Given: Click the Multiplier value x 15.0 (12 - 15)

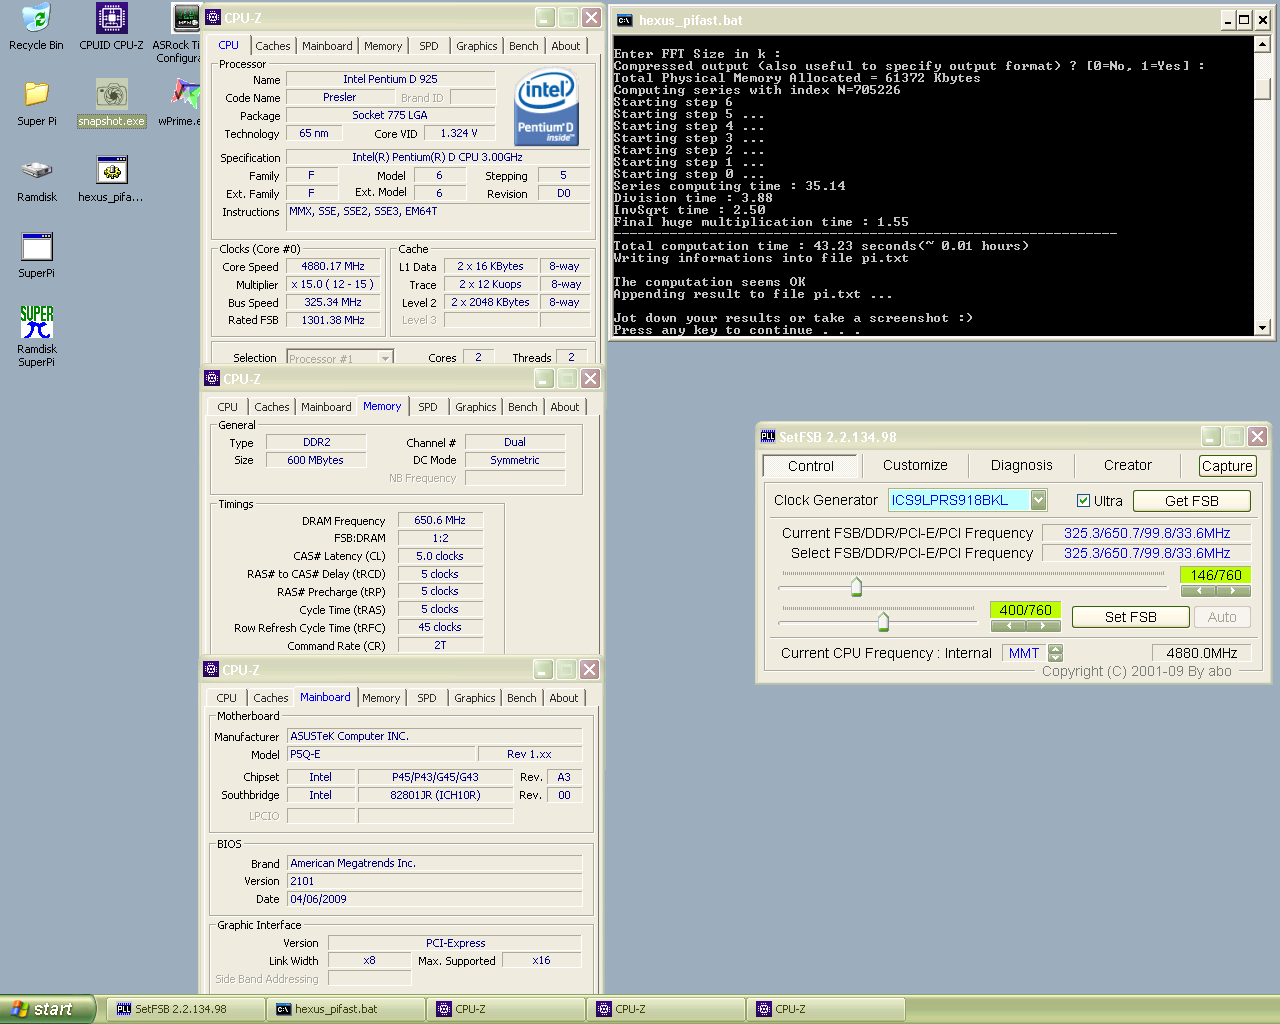Looking at the screenshot, I should point(333,284).
